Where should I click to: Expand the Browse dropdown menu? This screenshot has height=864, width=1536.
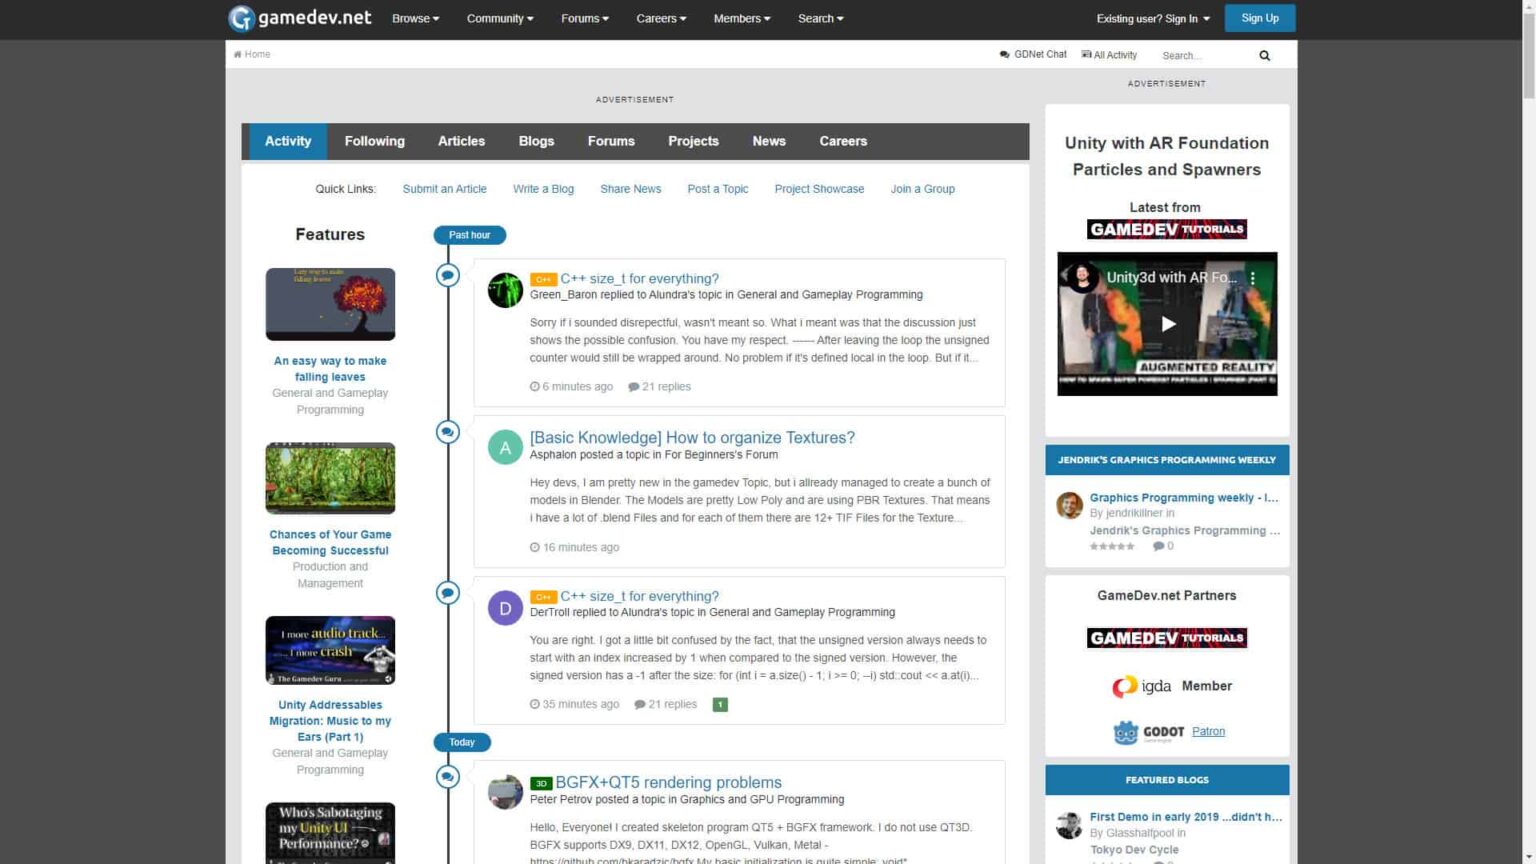[x=415, y=18]
